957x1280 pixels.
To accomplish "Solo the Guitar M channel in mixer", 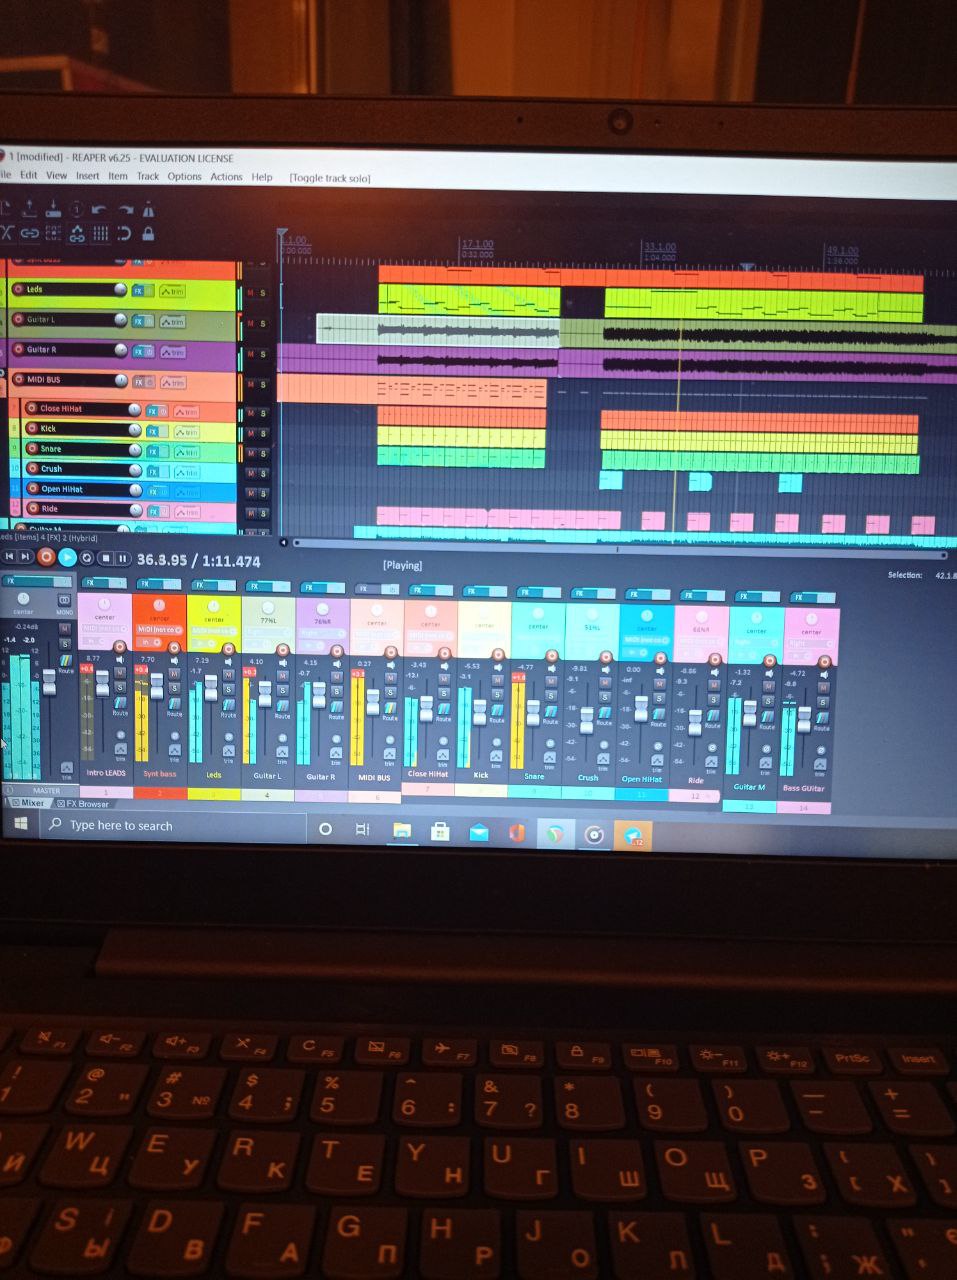I will coord(768,702).
